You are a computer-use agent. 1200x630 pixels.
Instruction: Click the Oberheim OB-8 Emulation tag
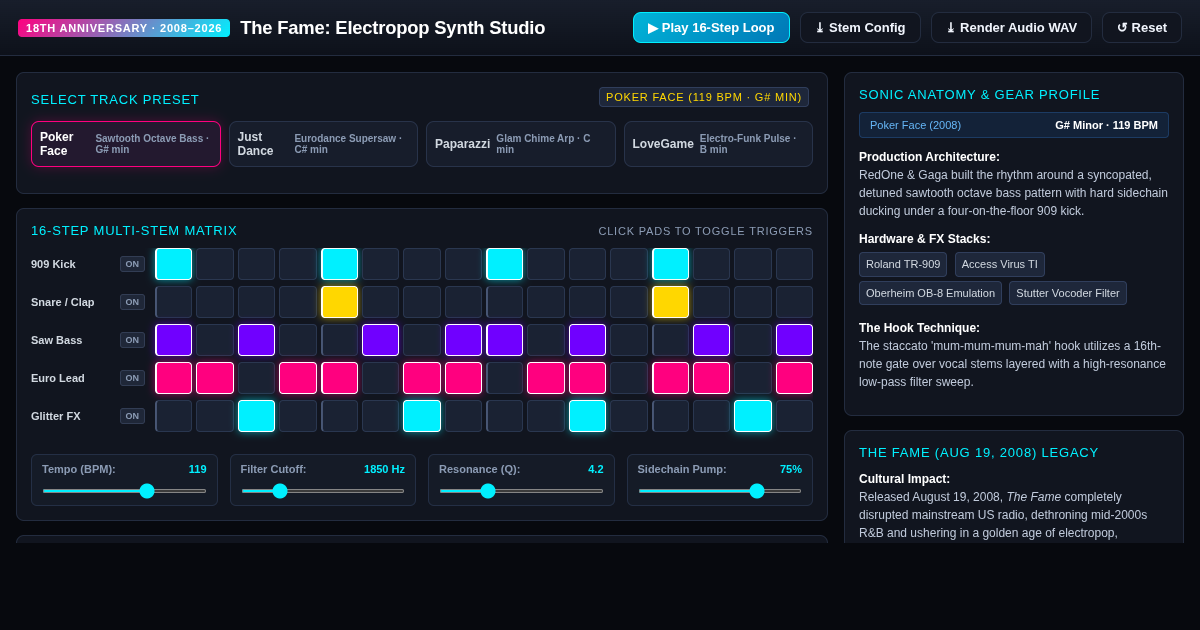930,293
